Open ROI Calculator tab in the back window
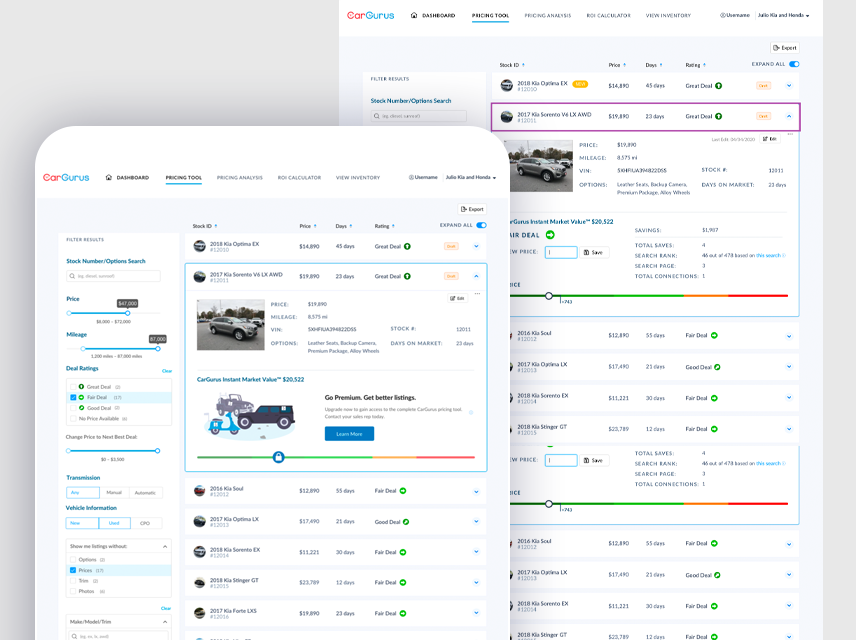The image size is (856, 640). pos(608,16)
